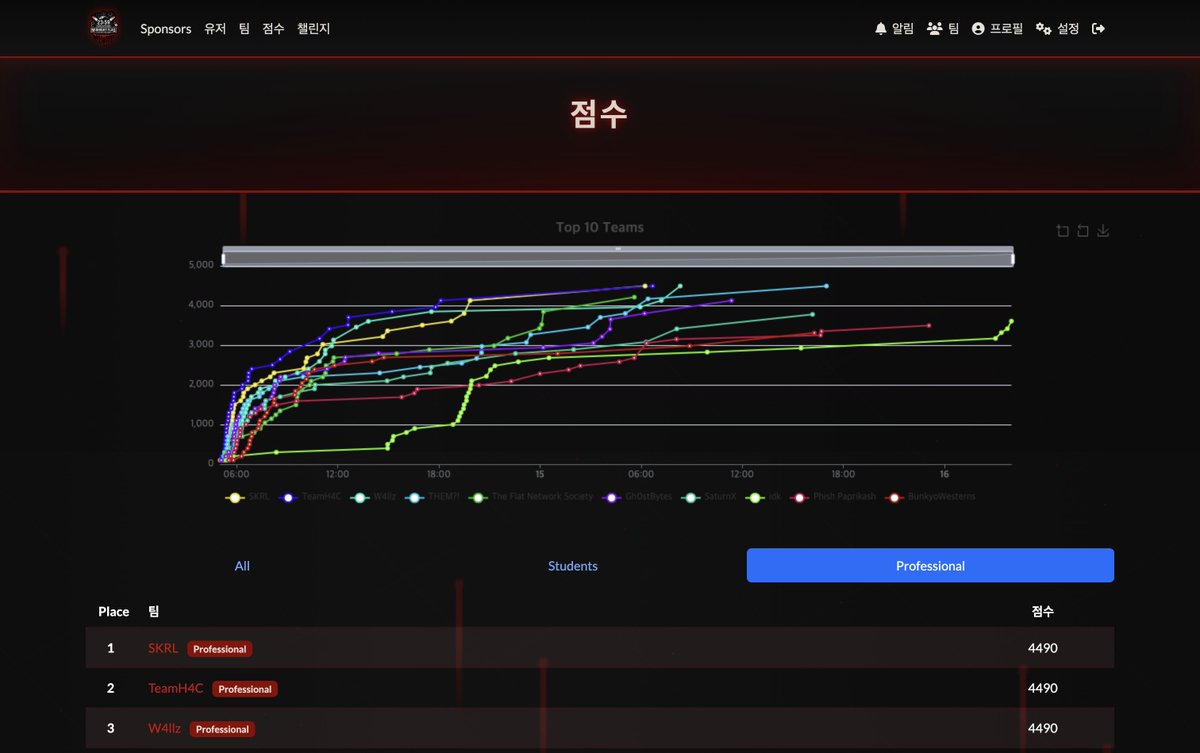Open the W4llz team link
1200x753 pixels.
164,729
